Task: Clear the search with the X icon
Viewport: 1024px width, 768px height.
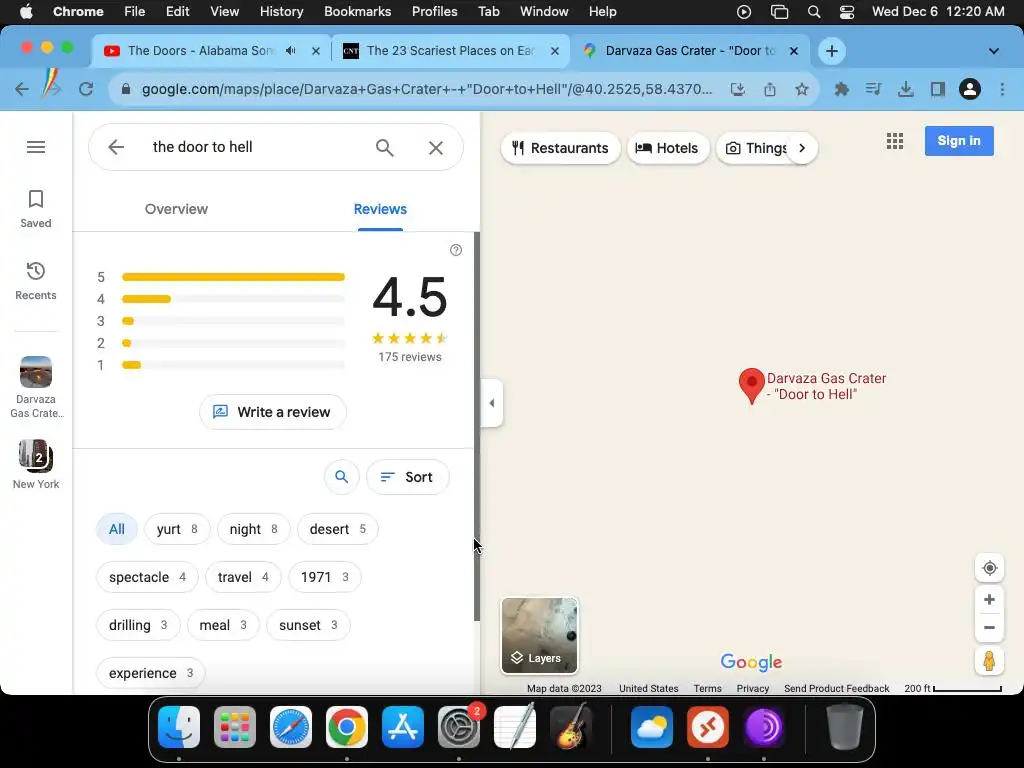Action: [436, 148]
